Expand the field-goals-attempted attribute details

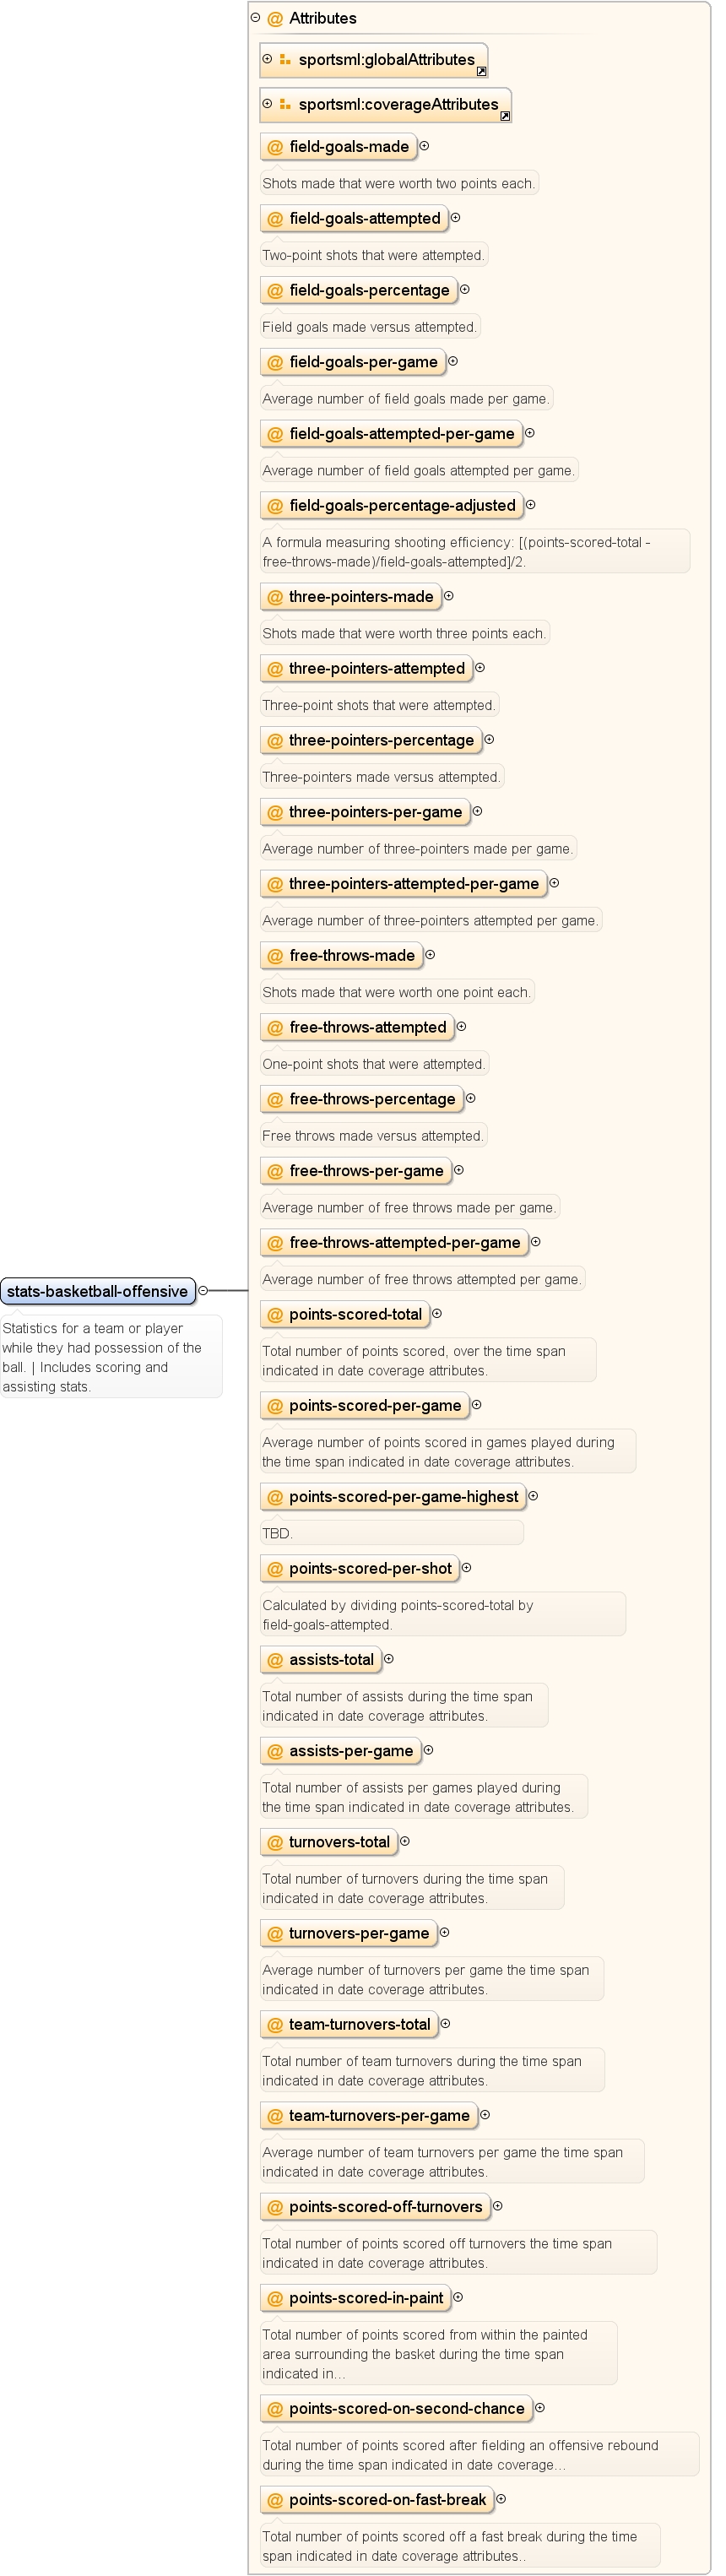point(456,217)
